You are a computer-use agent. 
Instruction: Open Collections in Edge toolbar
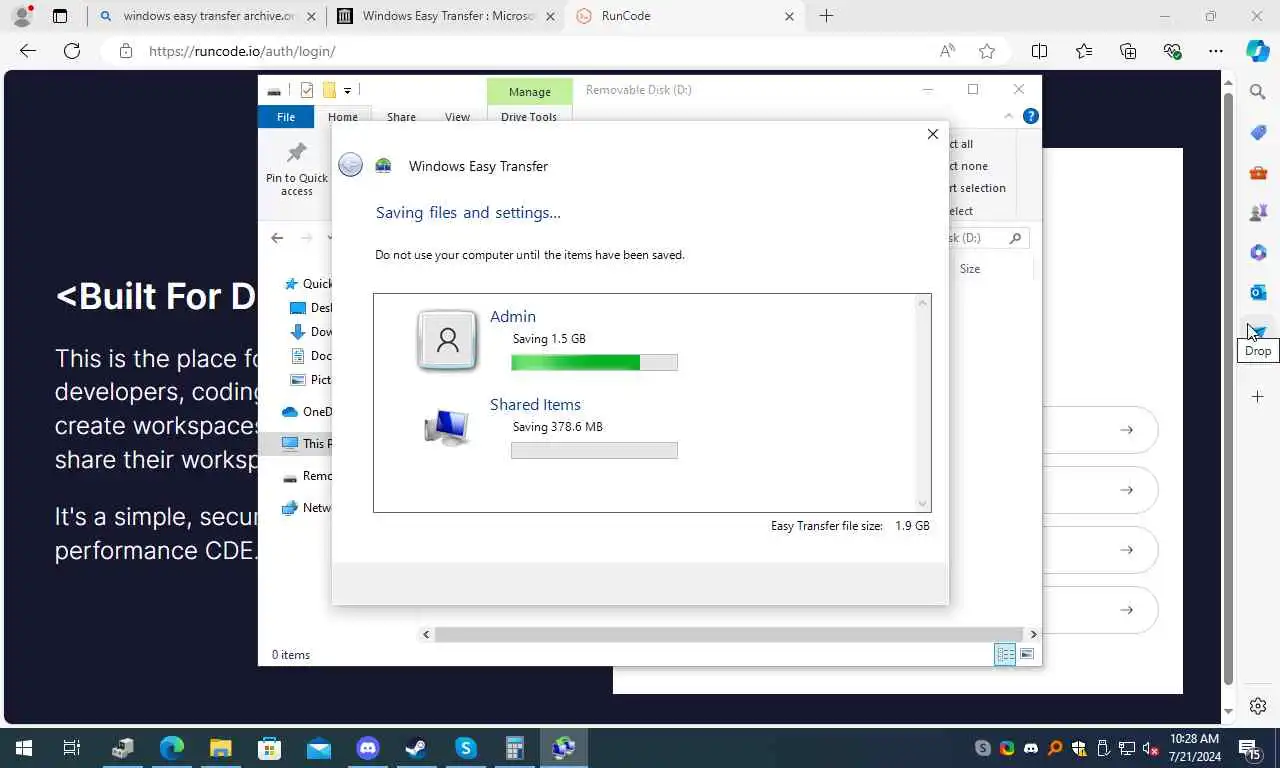tap(1128, 51)
